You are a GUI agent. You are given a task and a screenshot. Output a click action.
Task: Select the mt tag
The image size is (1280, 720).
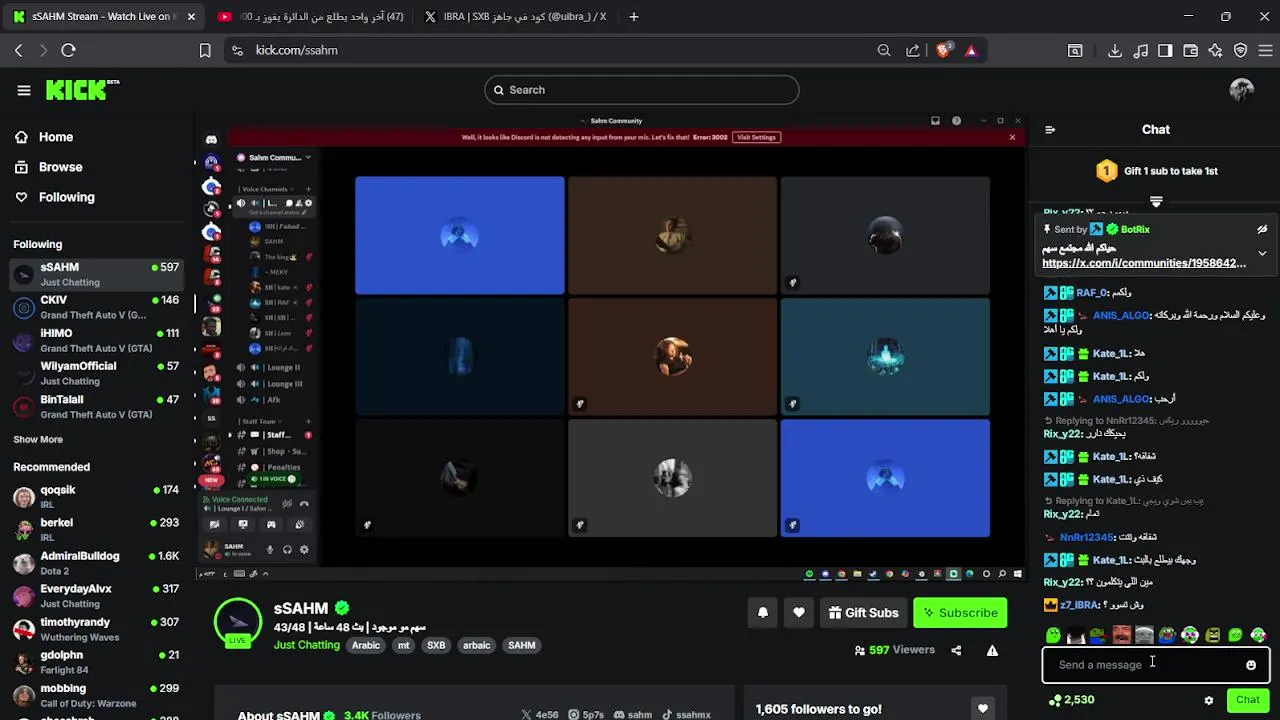(404, 645)
